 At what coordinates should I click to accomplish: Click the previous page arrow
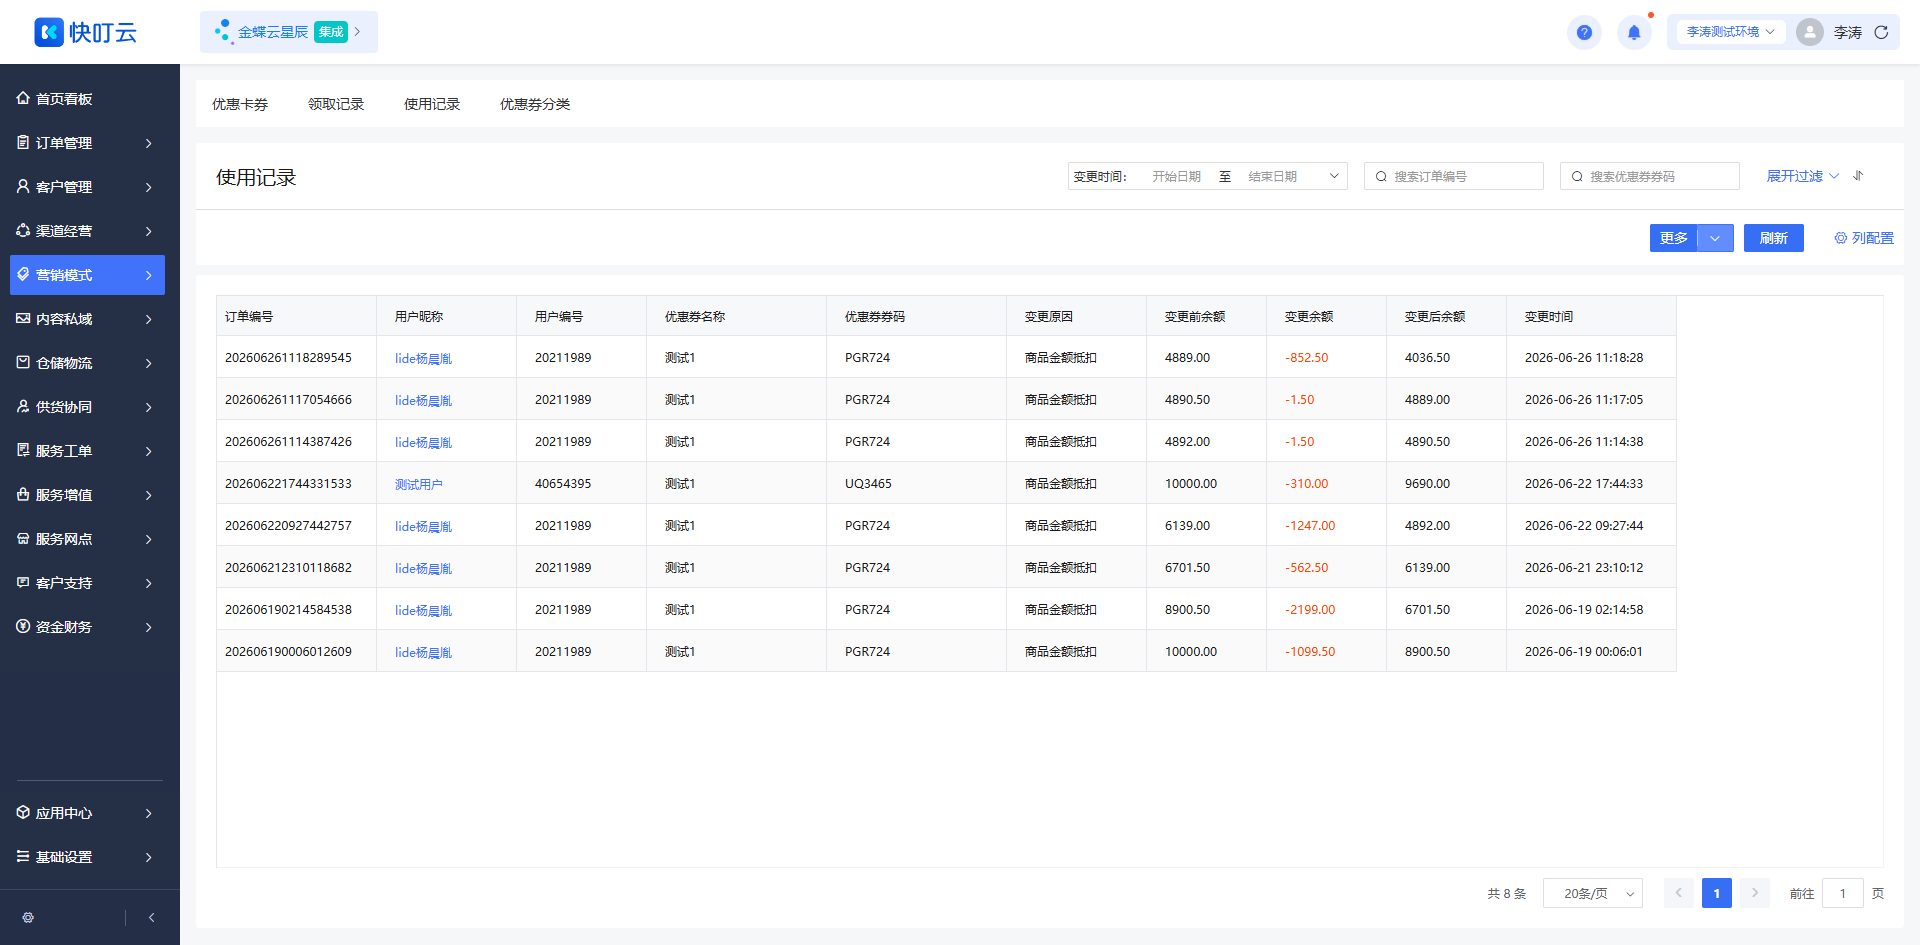tap(1678, 893)
